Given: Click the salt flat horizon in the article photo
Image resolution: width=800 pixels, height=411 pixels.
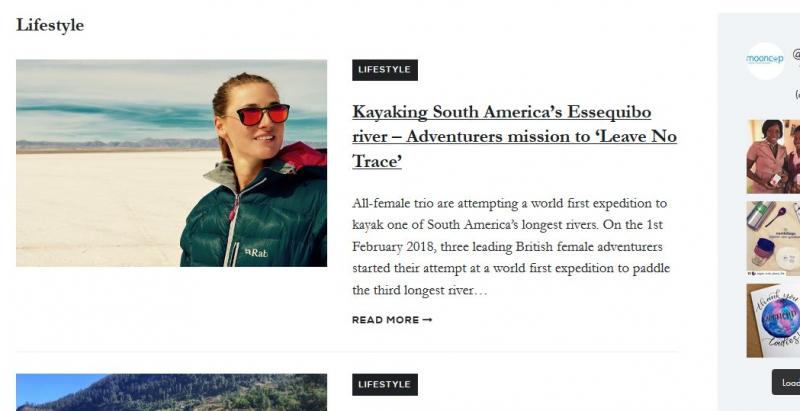Looking at the screenshot, I should point(100,146).
